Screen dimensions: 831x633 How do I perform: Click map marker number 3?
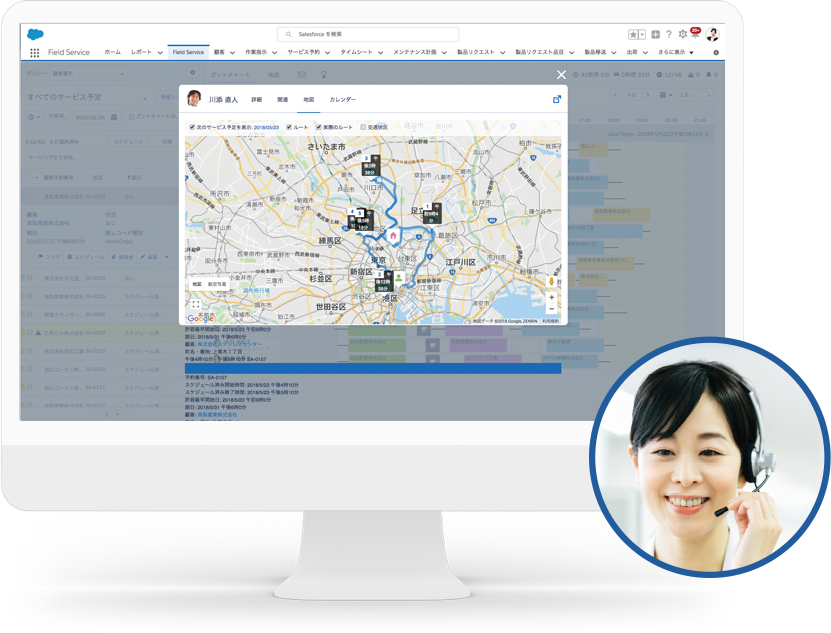[x=370, y=165]
